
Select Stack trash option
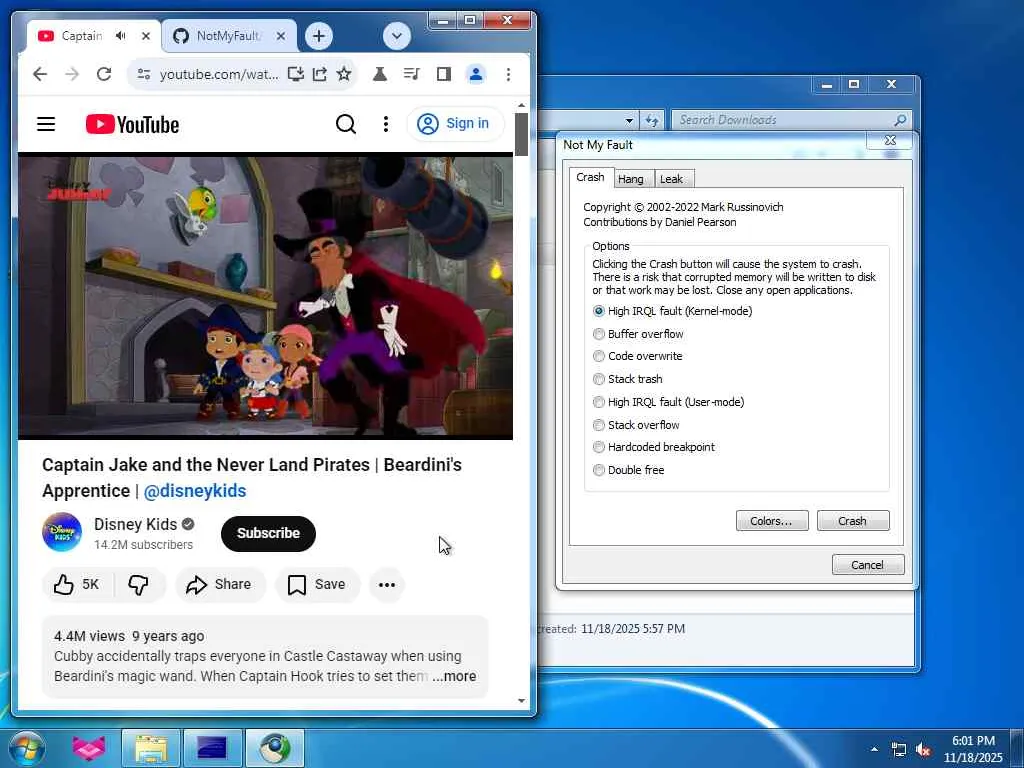628,379
